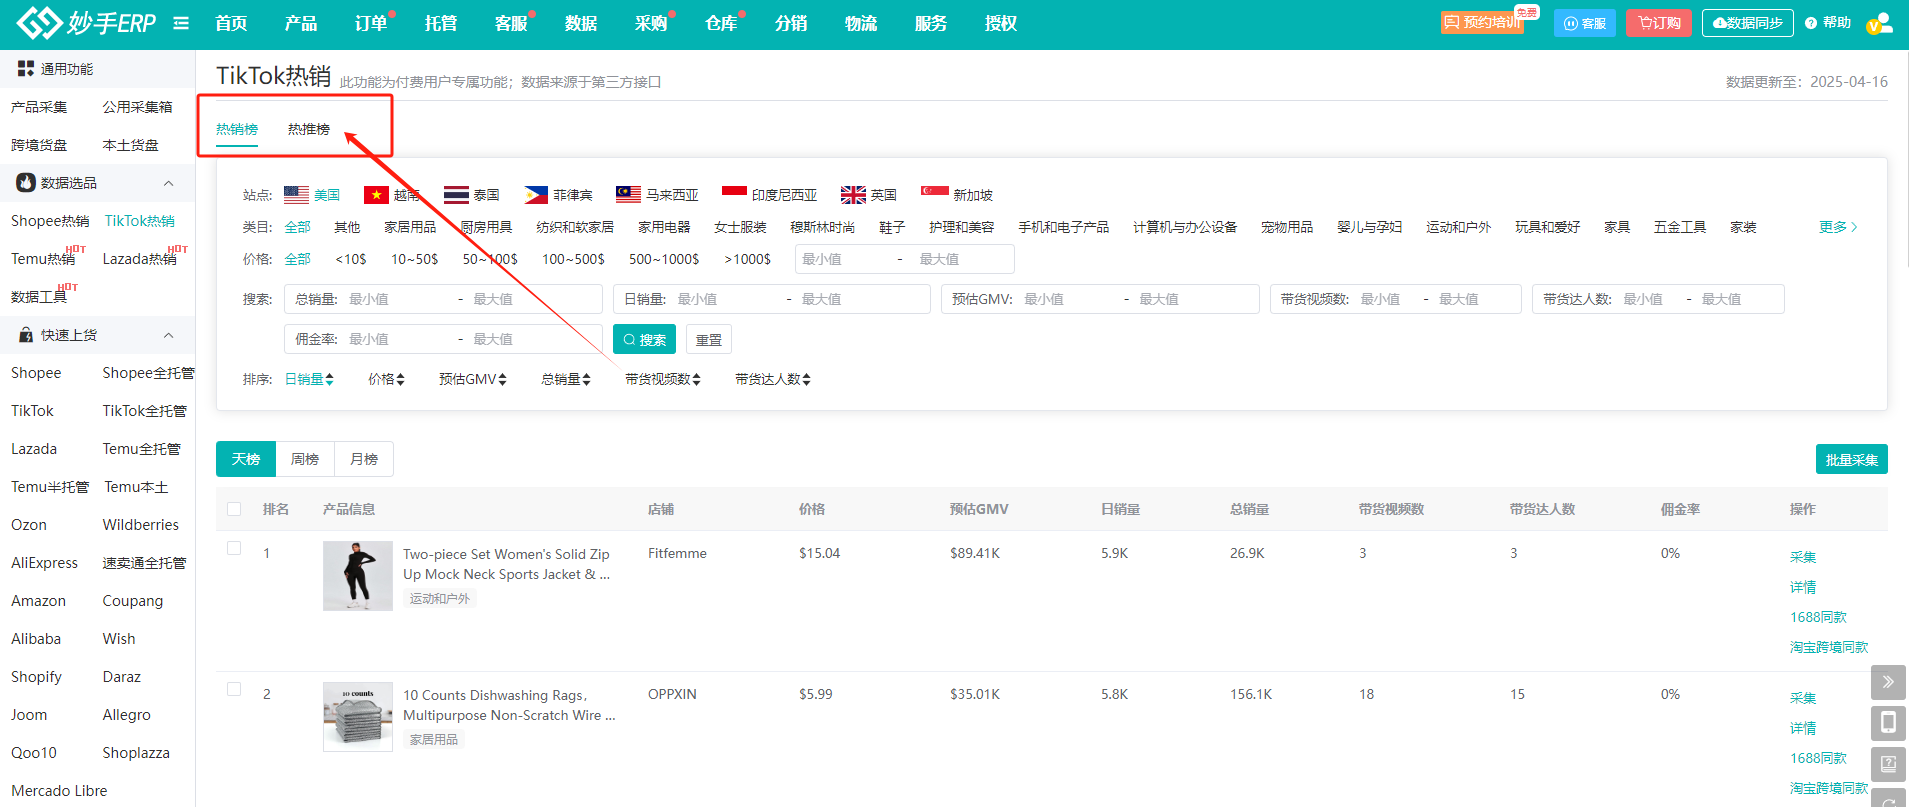Open the 预约培训 training booking button
1909x807 pixels.
point(1482,22)
